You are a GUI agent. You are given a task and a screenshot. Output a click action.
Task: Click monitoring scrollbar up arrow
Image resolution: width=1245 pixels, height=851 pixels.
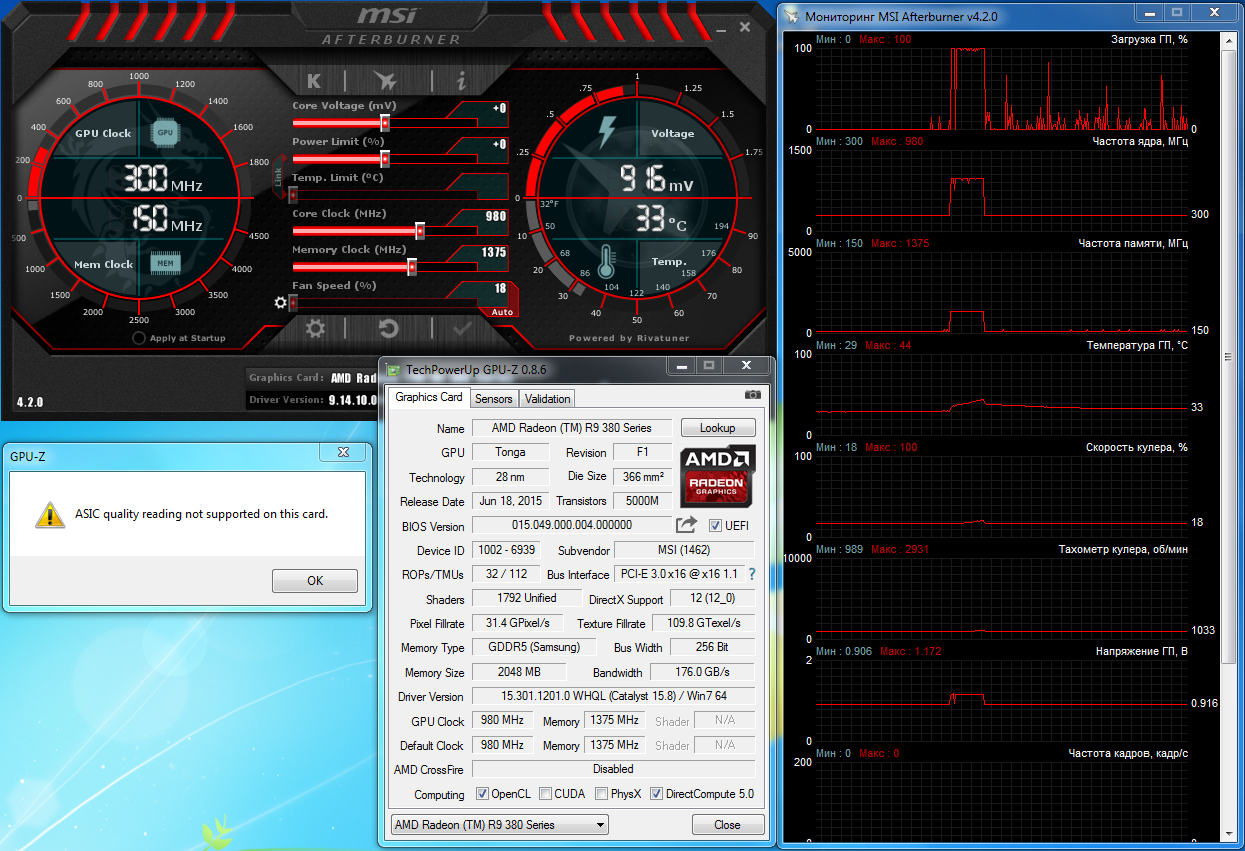point(1229,40)
